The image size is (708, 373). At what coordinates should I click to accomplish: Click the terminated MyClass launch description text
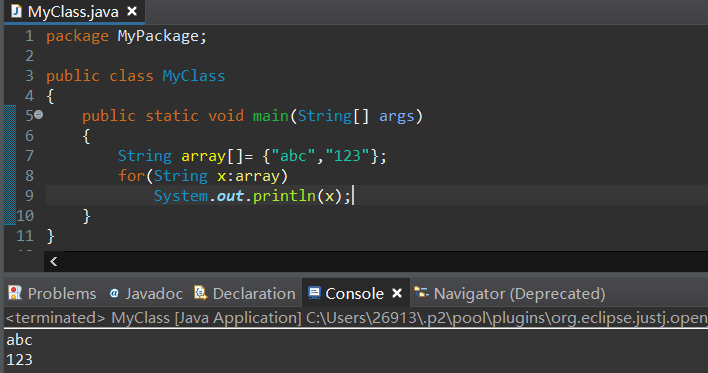click(357, 318)
